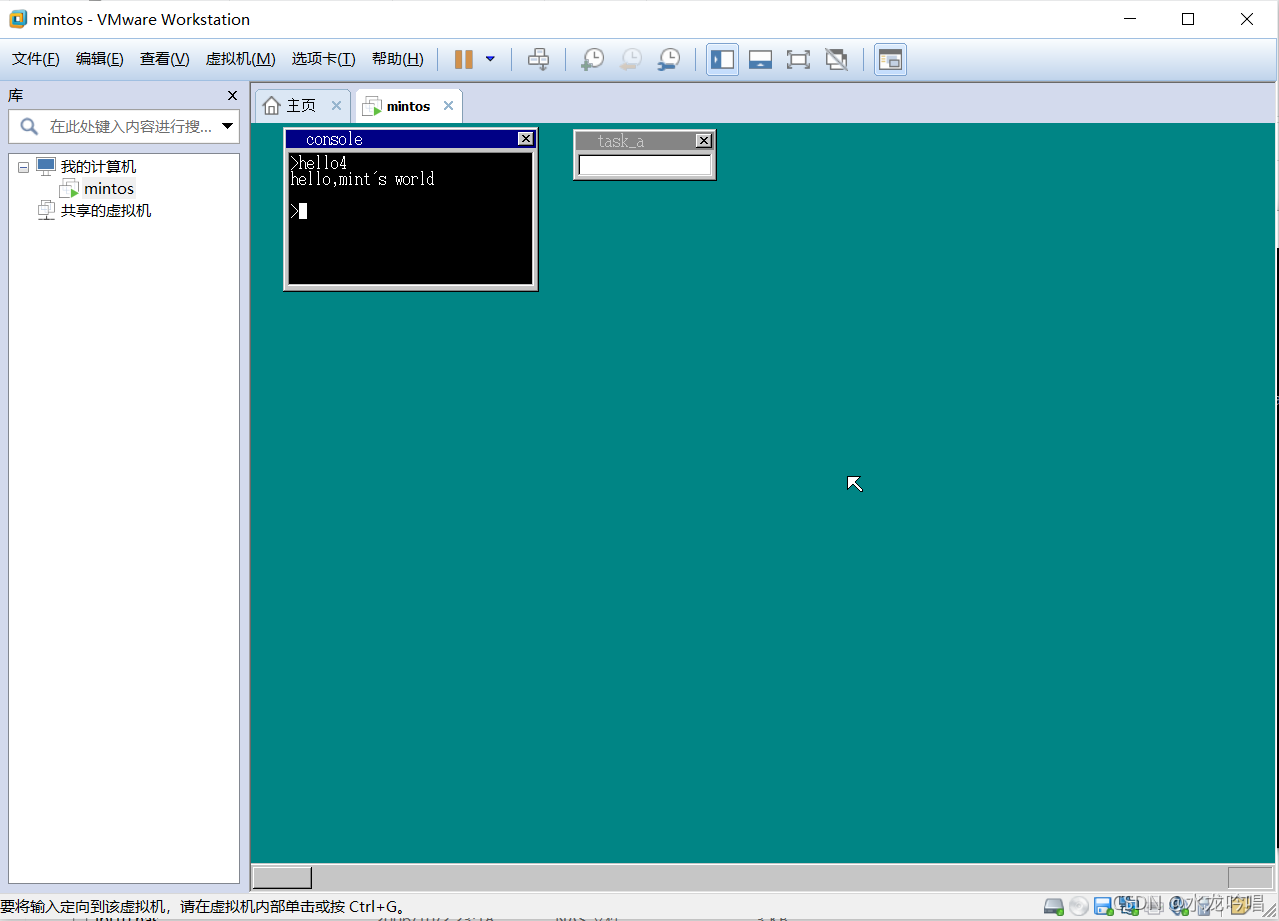Click the search magnifier icon in library

pyautogui.click(x=30, y=126)
